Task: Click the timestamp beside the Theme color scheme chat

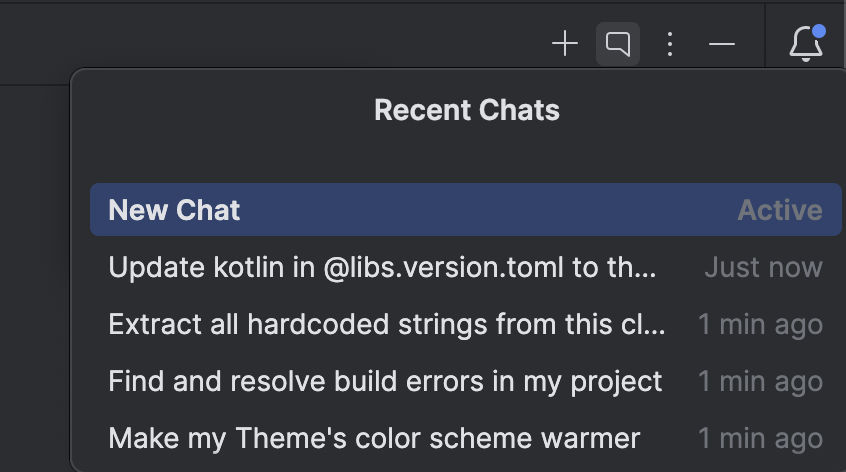Action: coord(760,438)
